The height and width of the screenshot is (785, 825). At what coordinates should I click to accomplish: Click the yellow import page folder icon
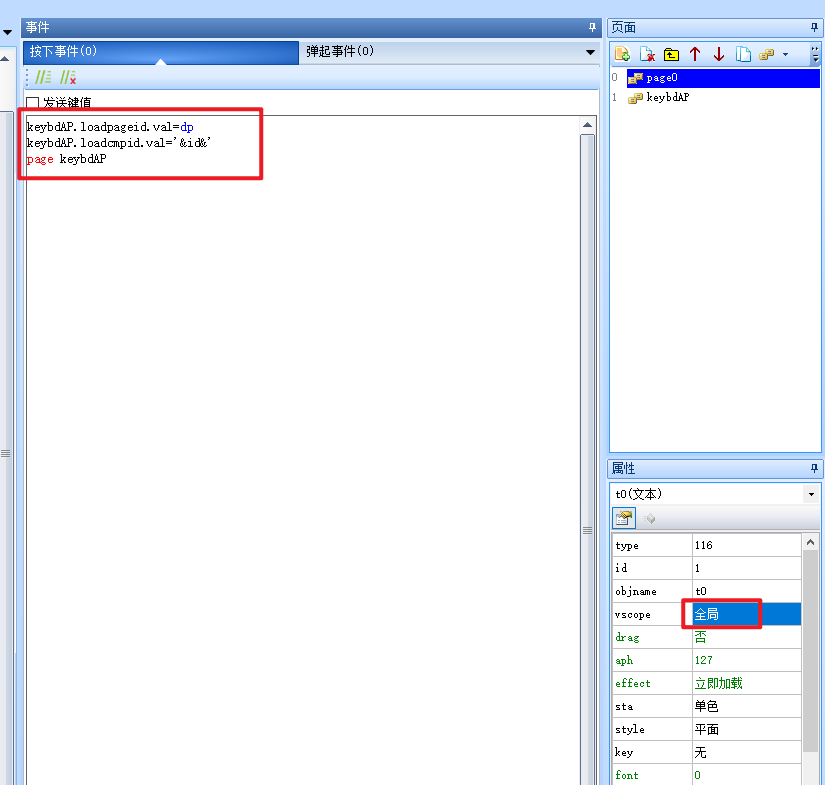tap(671, 54)
